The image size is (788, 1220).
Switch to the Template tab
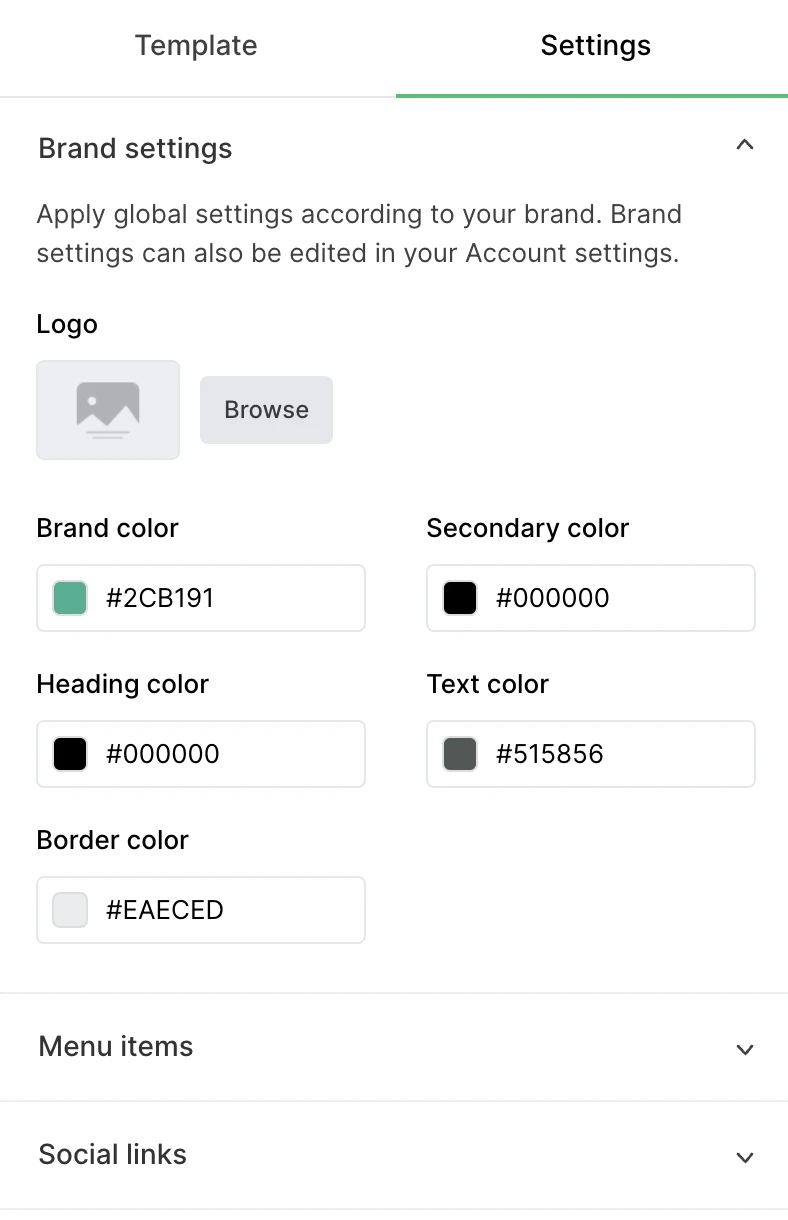pyautogui.click(x=196, y=46)
